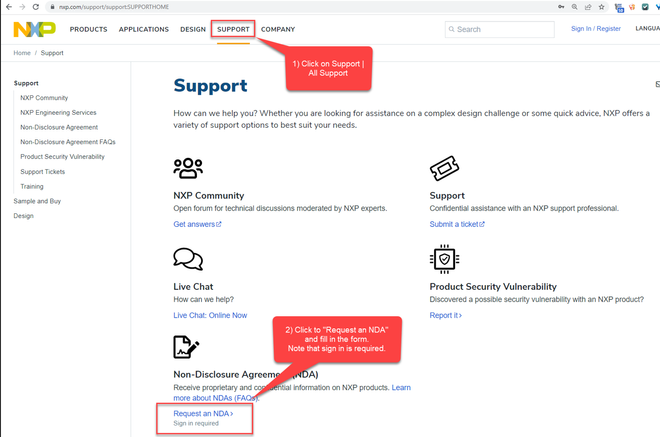Click the 'Sign in required' text

pyautogui.click(x=196, y=424)
